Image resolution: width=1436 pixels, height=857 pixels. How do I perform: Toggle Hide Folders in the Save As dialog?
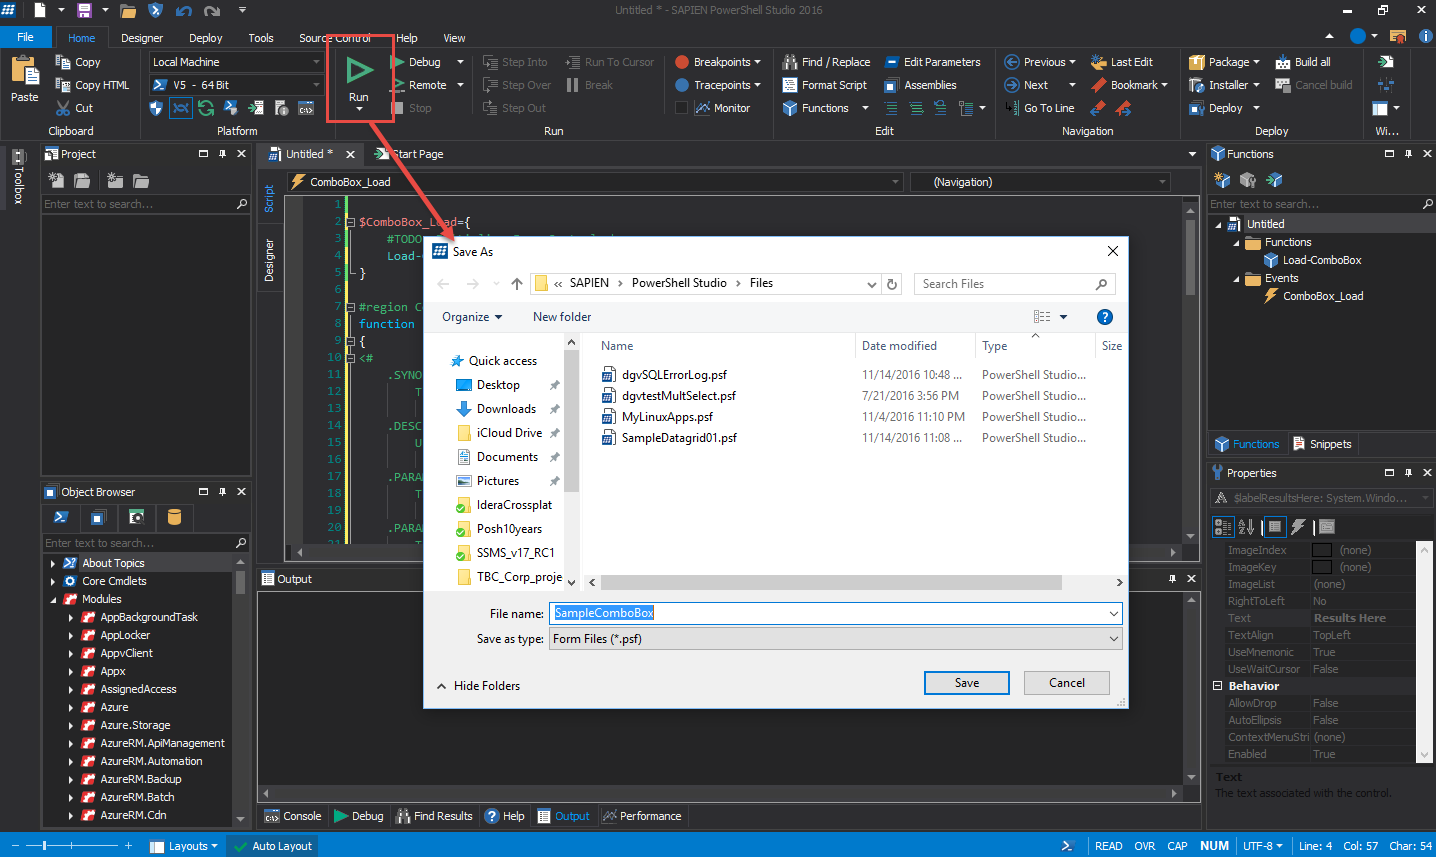click(x=478, y=686)
